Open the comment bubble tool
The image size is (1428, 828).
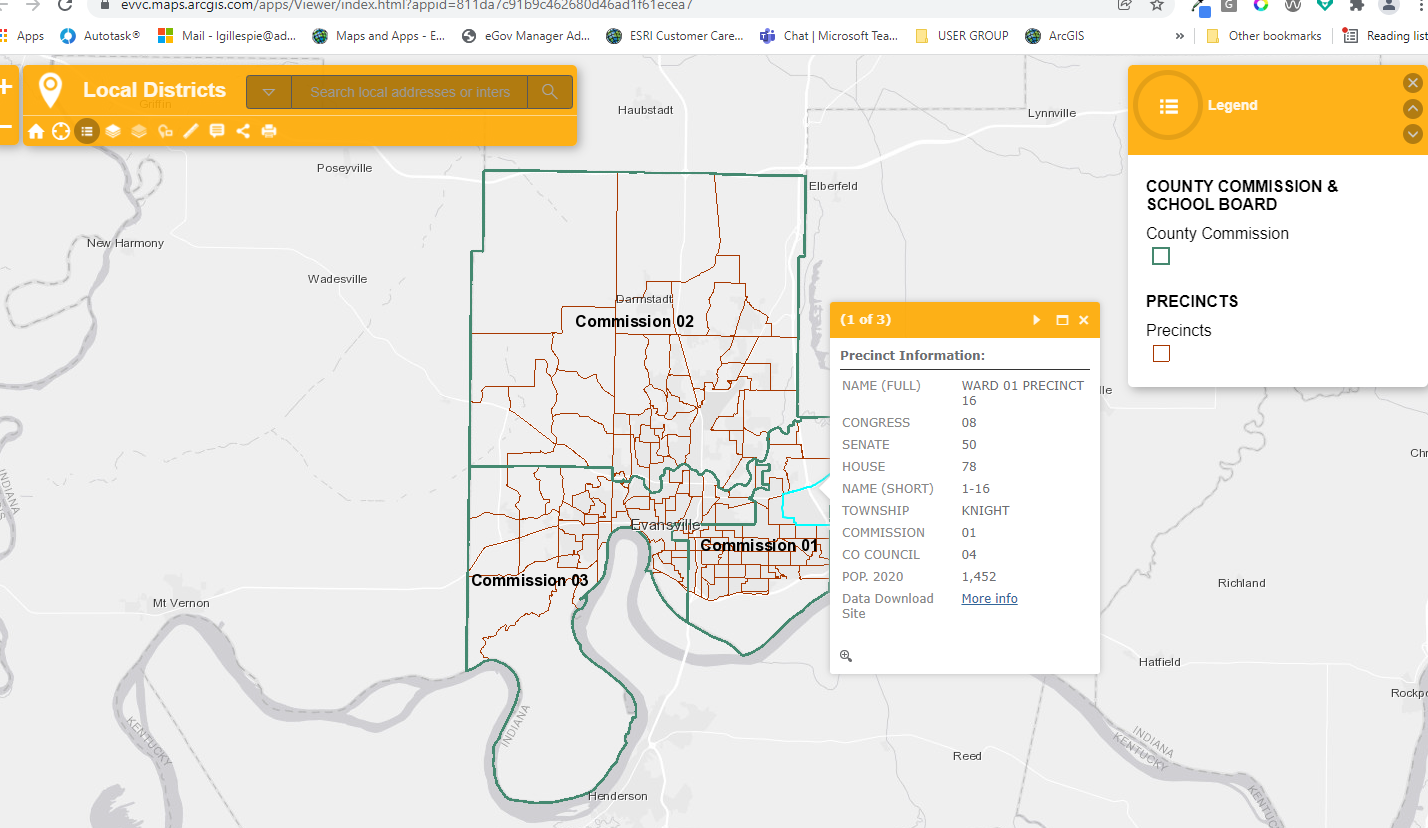tap(217, 131)
